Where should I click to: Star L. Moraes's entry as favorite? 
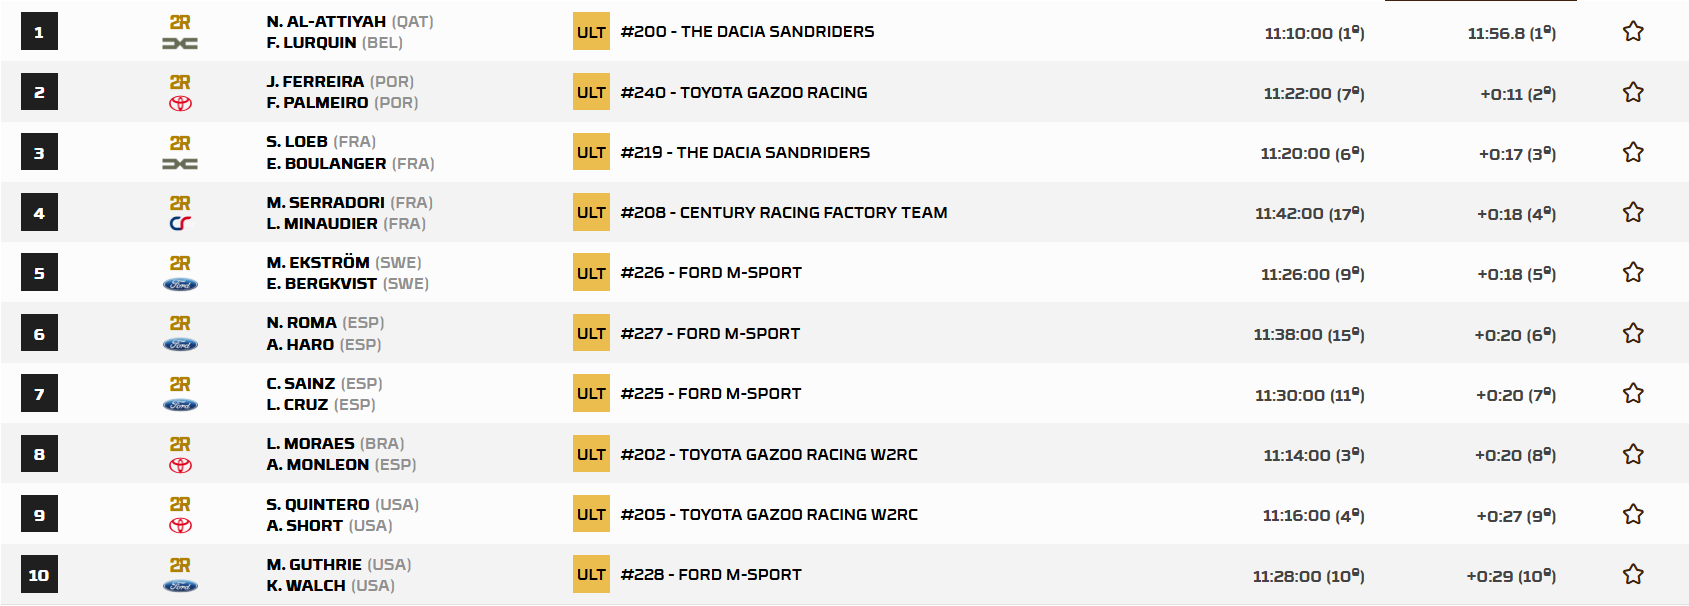[x=1633, y=454]
